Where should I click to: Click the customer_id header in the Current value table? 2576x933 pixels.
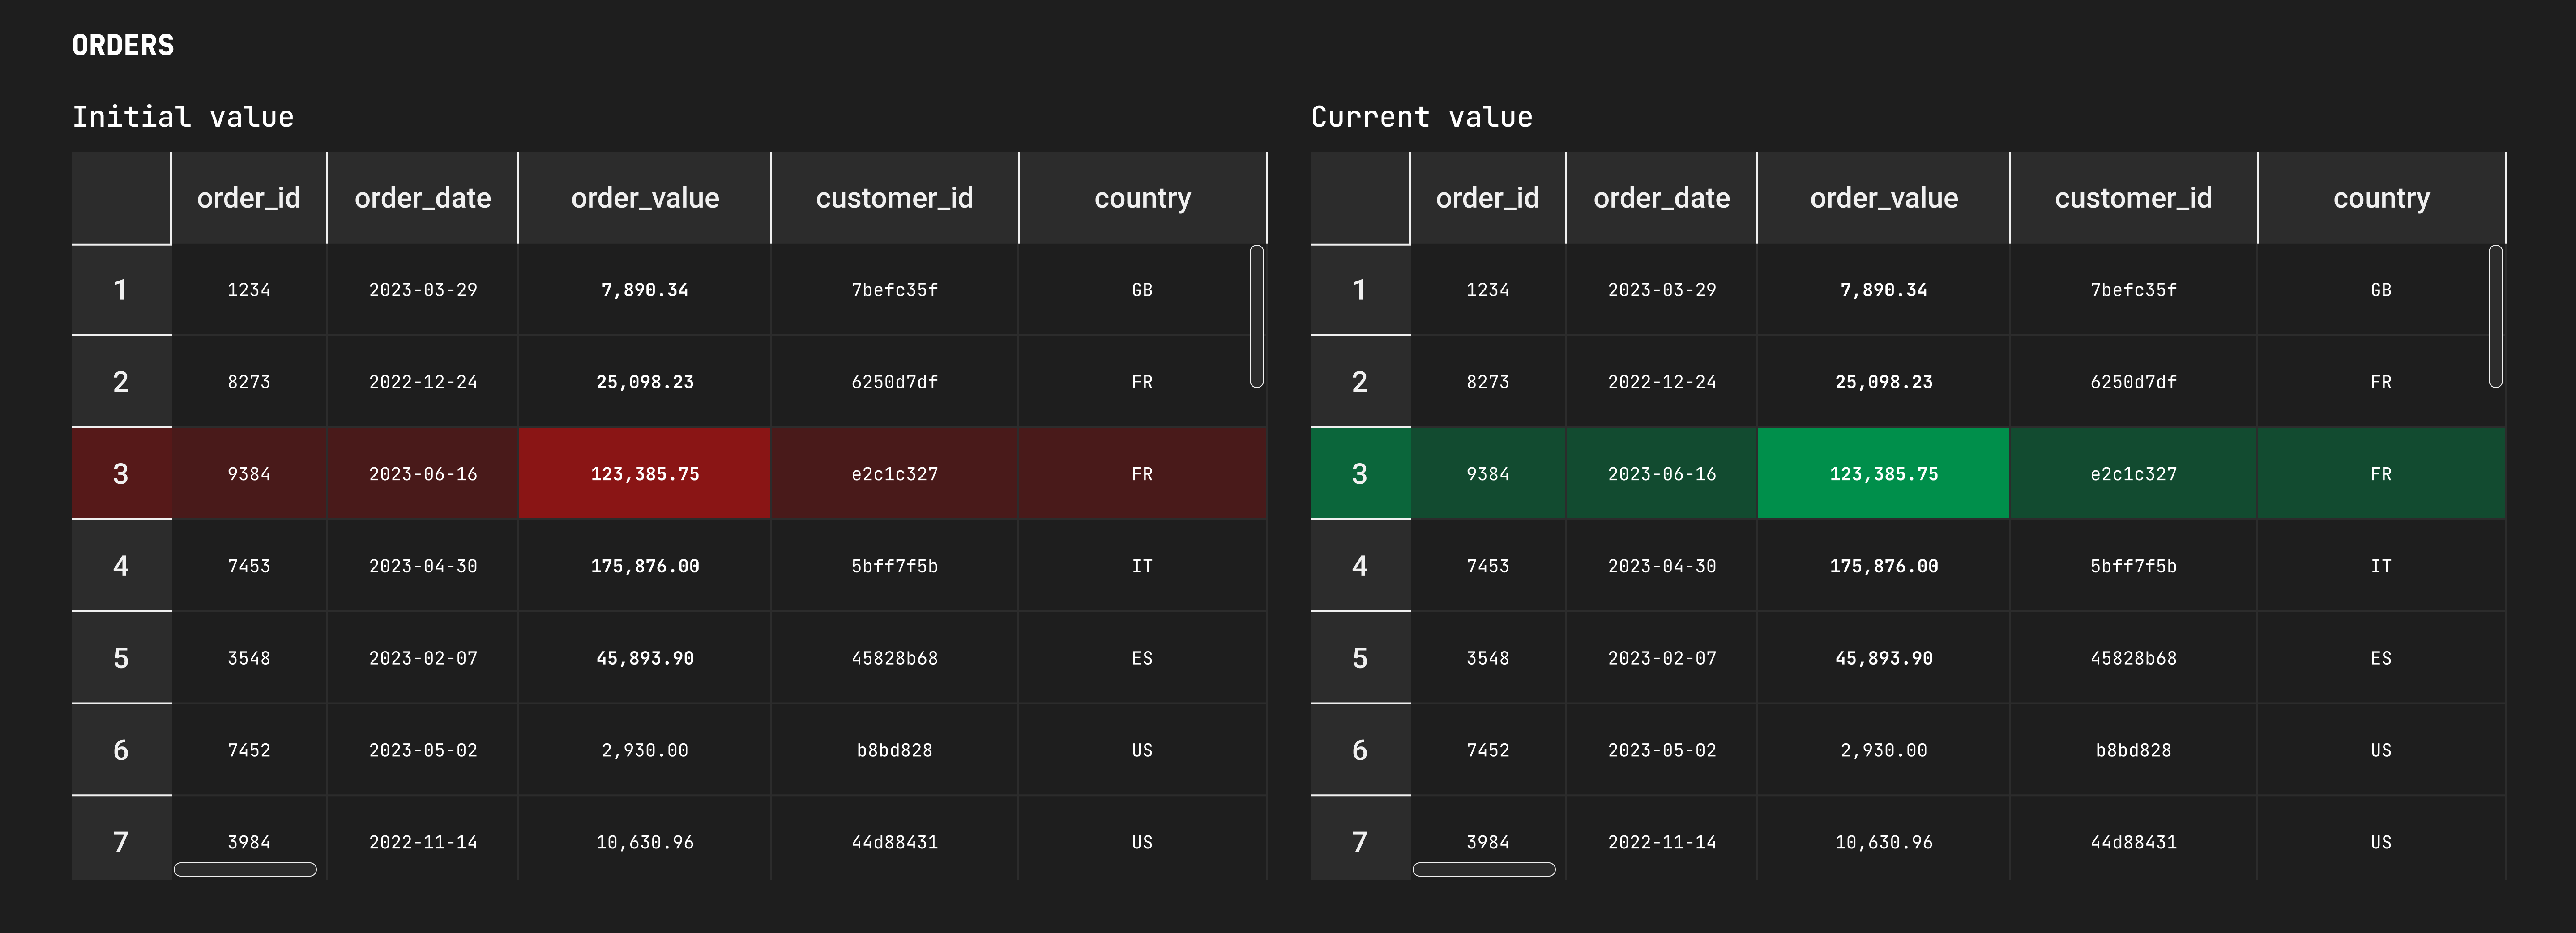[2132, 198]
